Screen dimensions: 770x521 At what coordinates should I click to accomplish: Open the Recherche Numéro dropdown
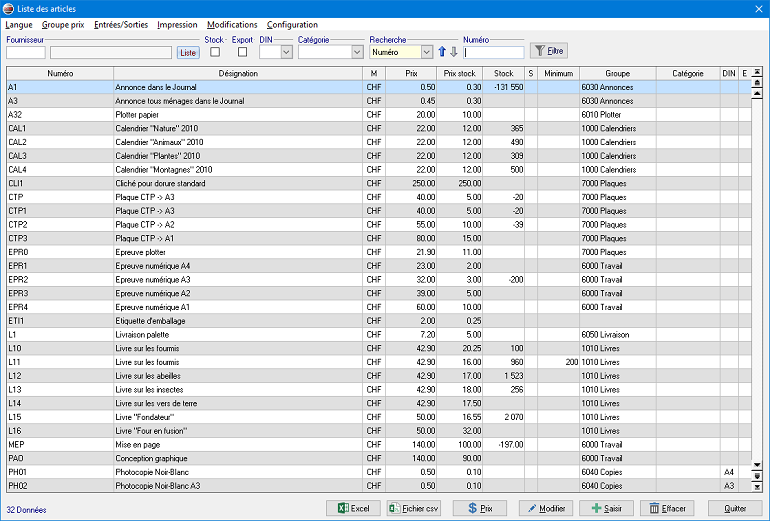[x=427, y=52]
